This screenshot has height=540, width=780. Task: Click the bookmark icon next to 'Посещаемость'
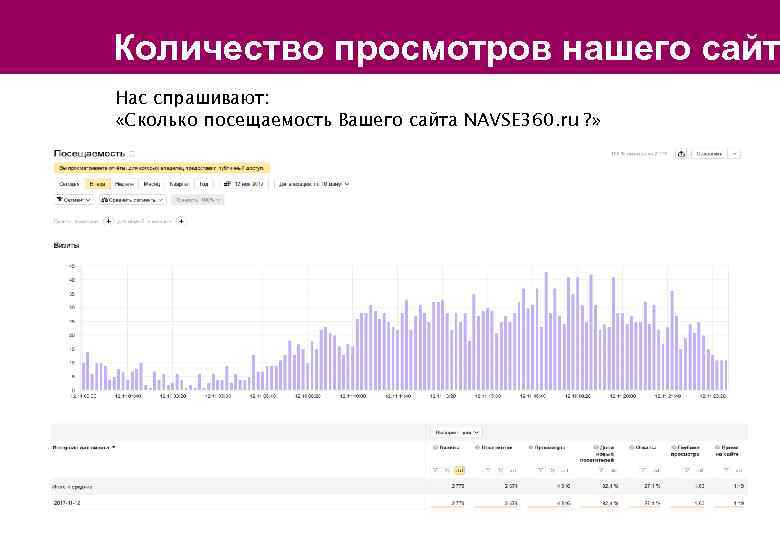[132, 154]
